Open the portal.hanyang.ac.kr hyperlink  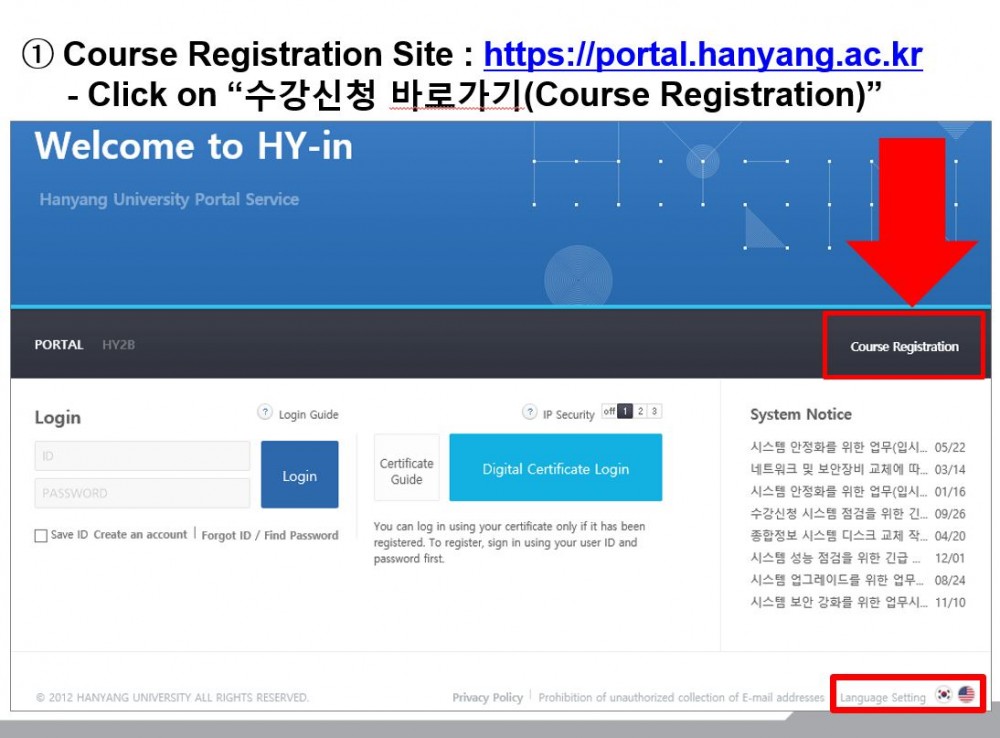tap(703, 54)
